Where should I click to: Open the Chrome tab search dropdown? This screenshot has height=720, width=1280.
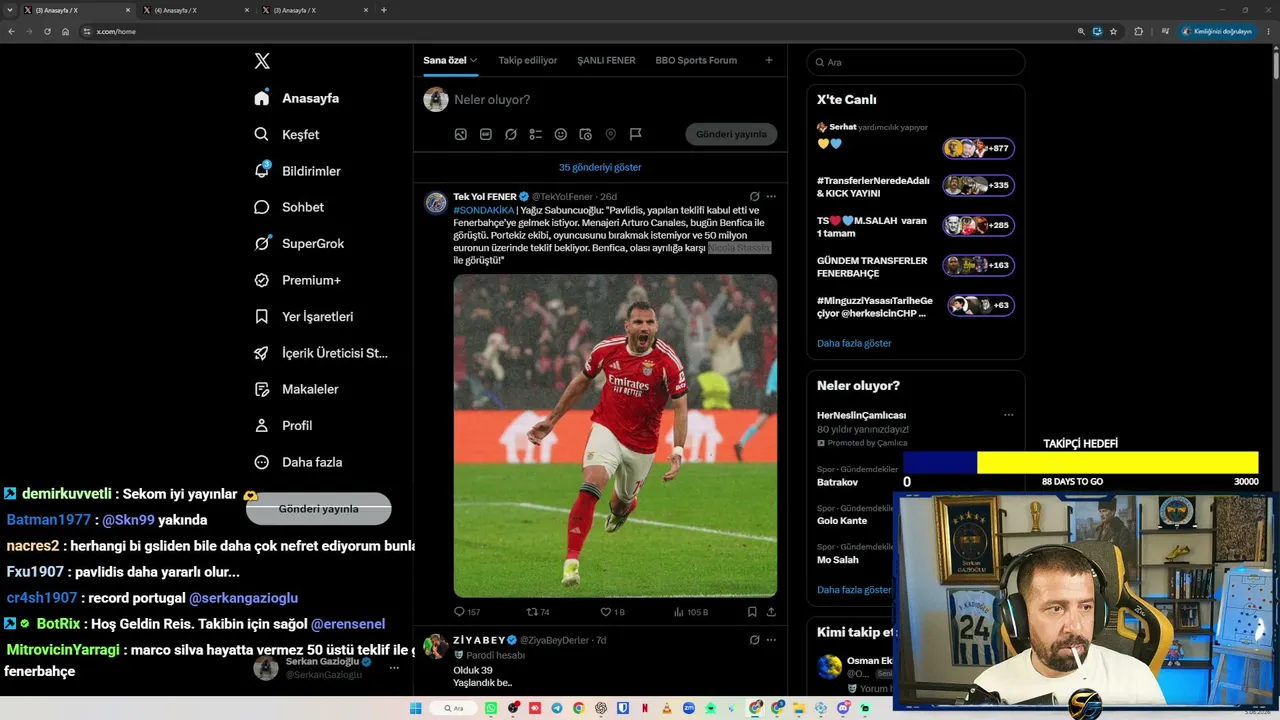click(12, 10)
